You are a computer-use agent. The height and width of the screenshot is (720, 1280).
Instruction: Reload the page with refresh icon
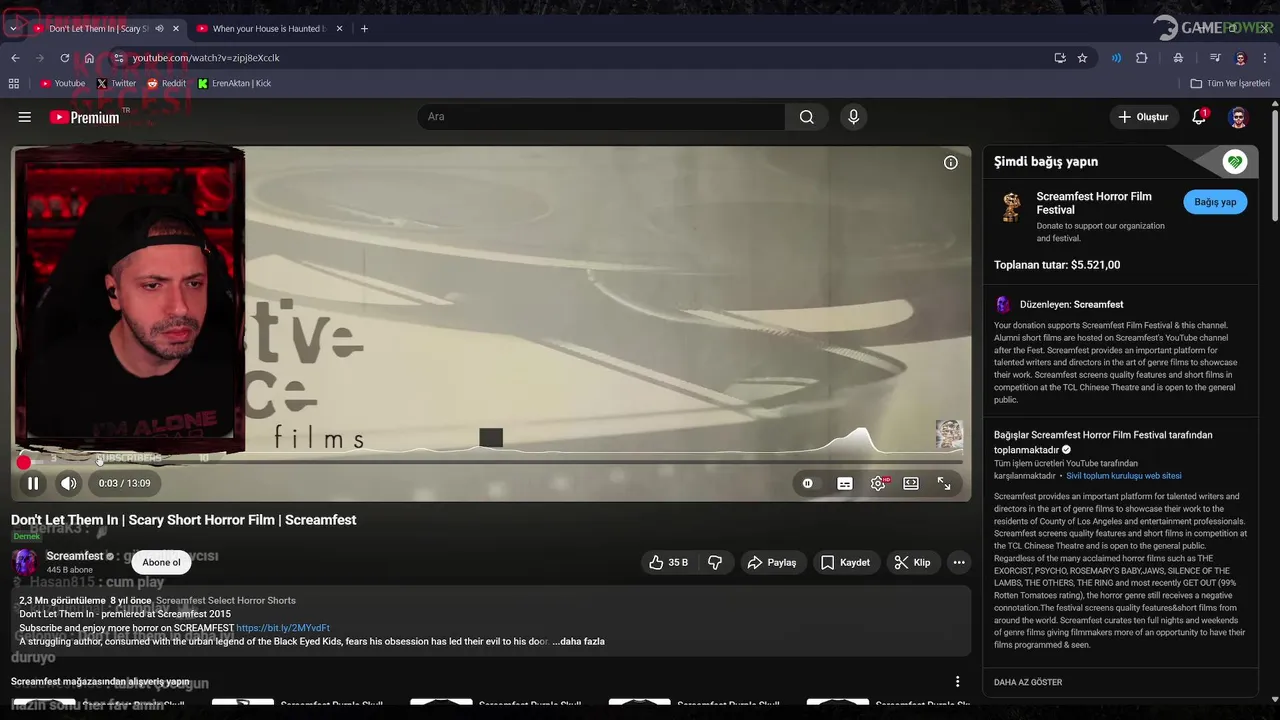tap(65, 58)
